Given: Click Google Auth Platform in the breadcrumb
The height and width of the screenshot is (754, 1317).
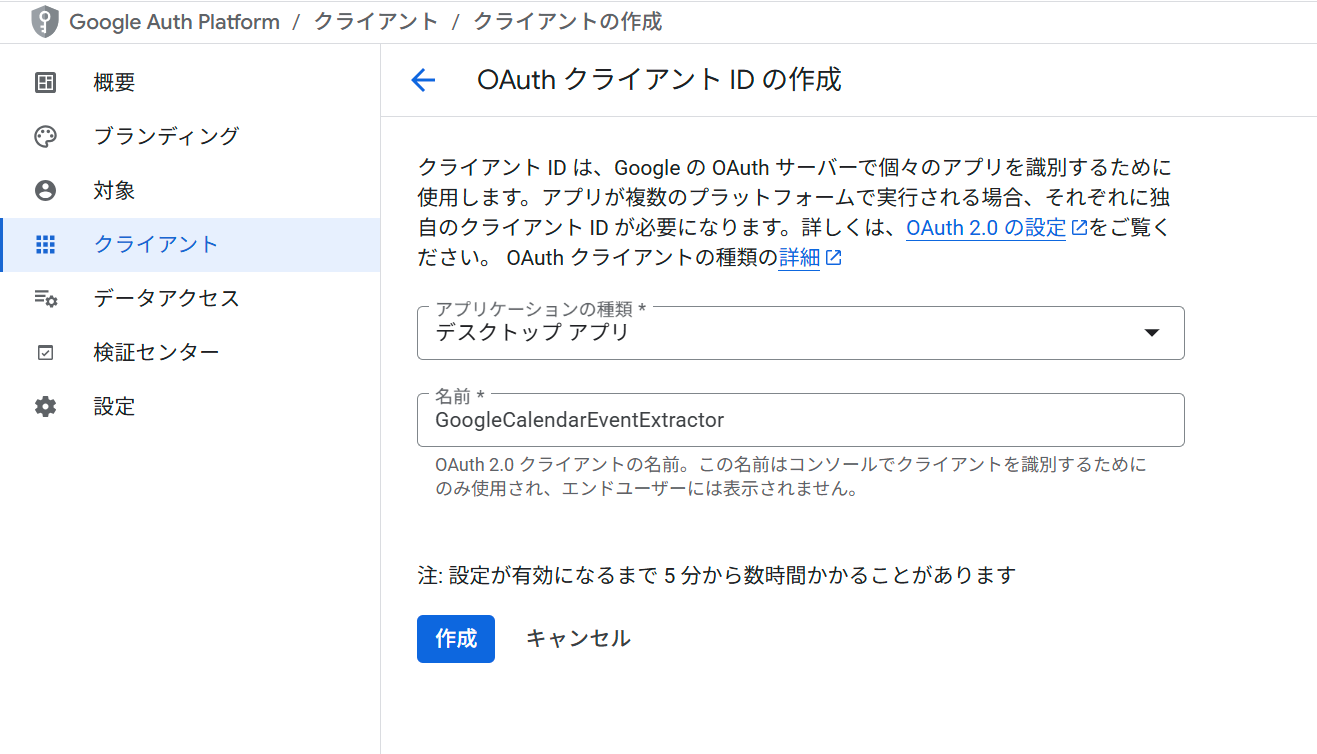Looking at the screenshot, I should pyautogui.click(x=173, y=21).
